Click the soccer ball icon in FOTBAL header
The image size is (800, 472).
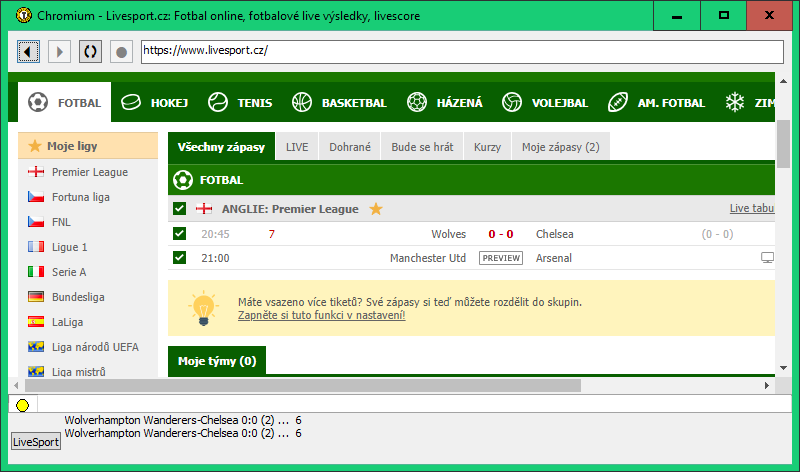point(183,180)
